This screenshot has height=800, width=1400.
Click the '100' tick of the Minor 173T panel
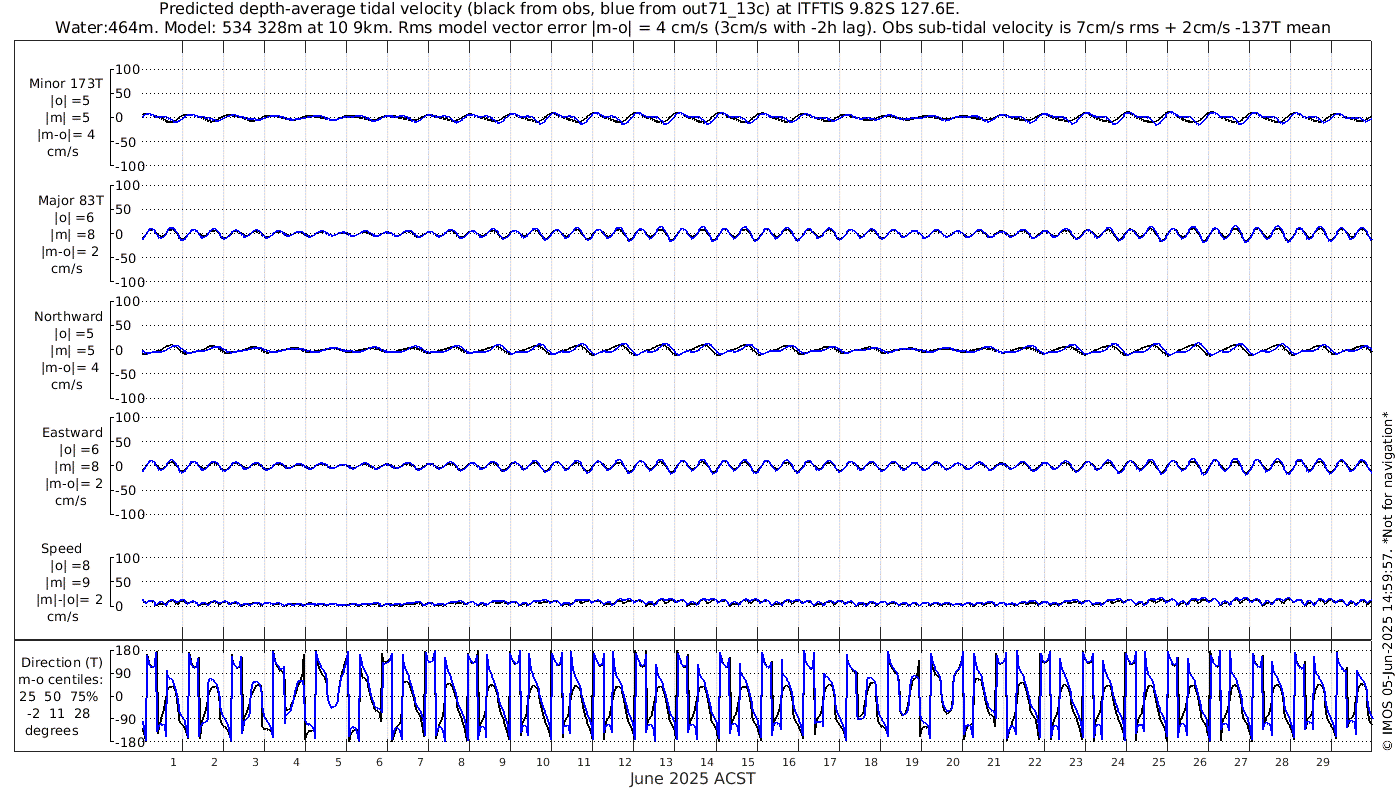coord(130,69)
